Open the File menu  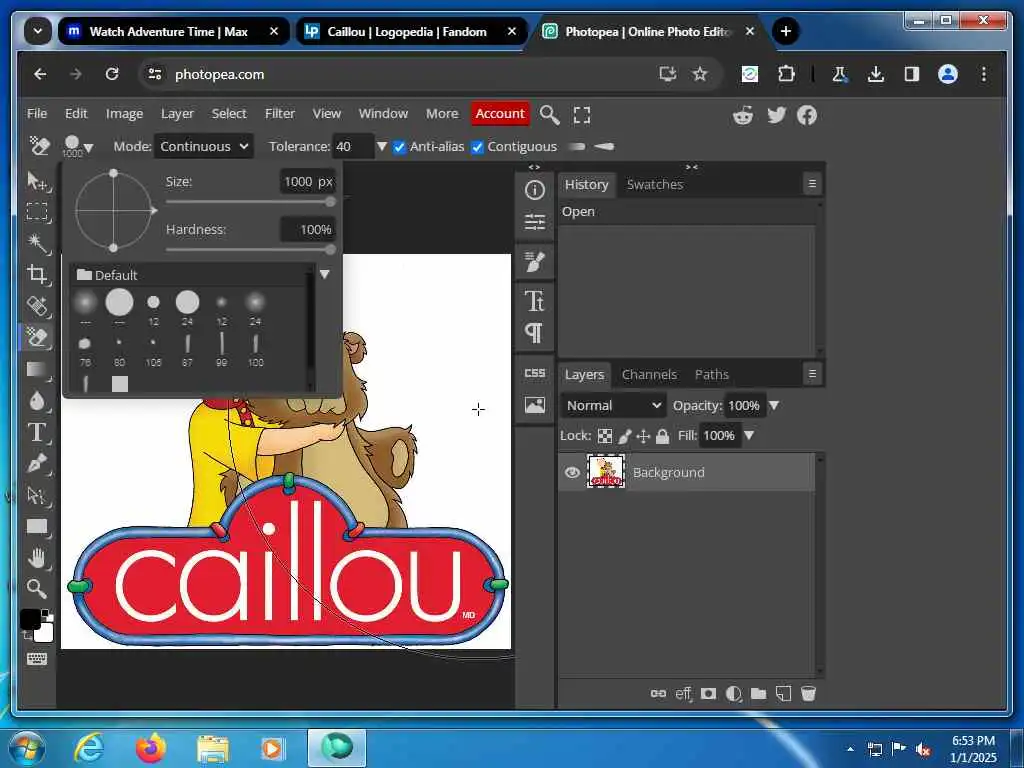[37, 114]
